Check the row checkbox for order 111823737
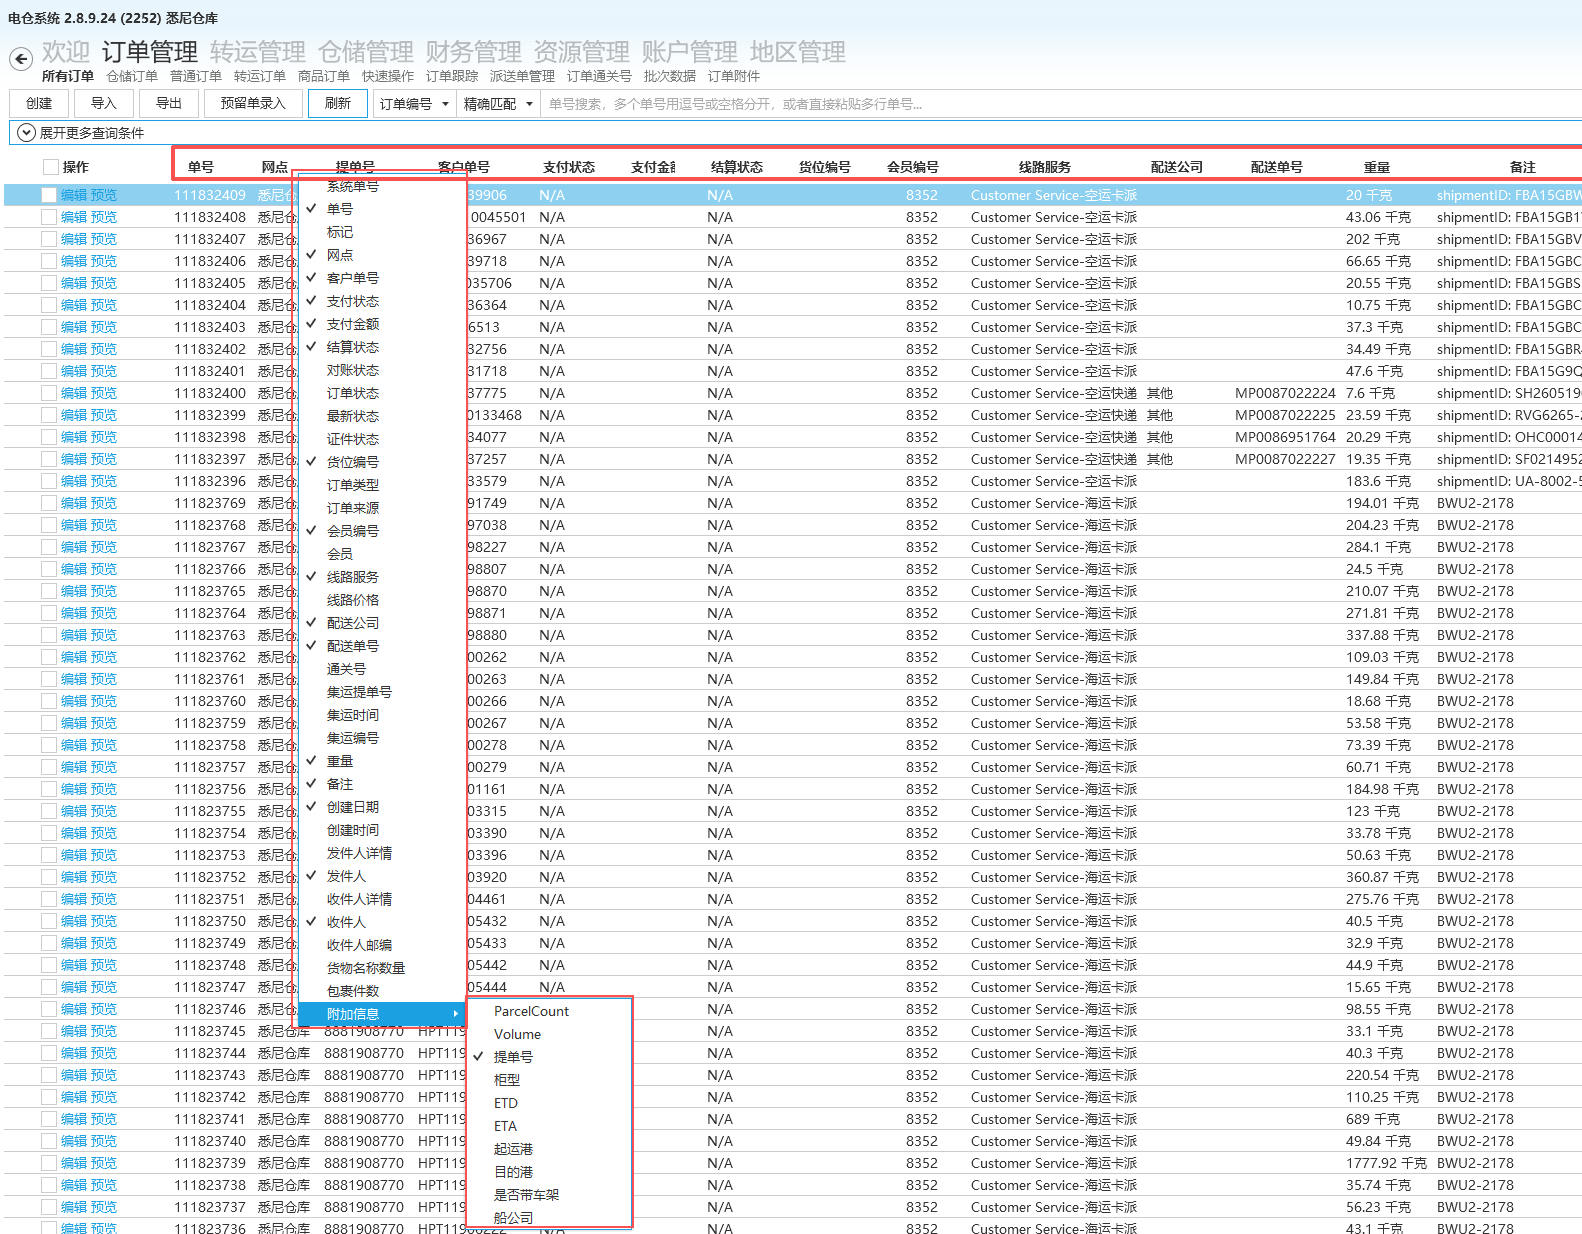The image size is (1582, 1234). (x=49, y=1207)
